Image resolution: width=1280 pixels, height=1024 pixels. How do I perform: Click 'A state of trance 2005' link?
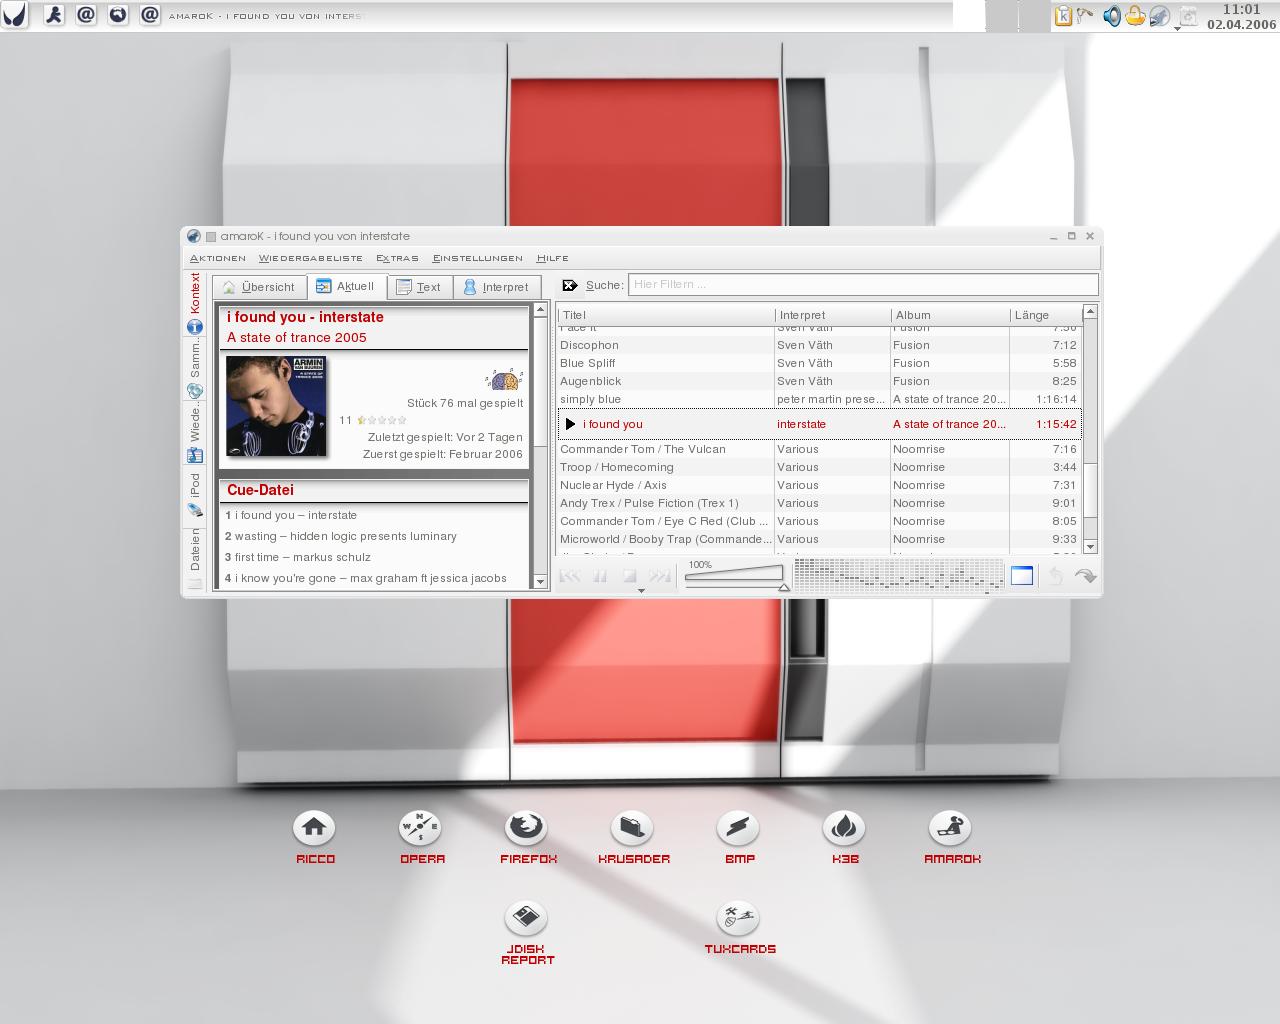coord(297,338)
